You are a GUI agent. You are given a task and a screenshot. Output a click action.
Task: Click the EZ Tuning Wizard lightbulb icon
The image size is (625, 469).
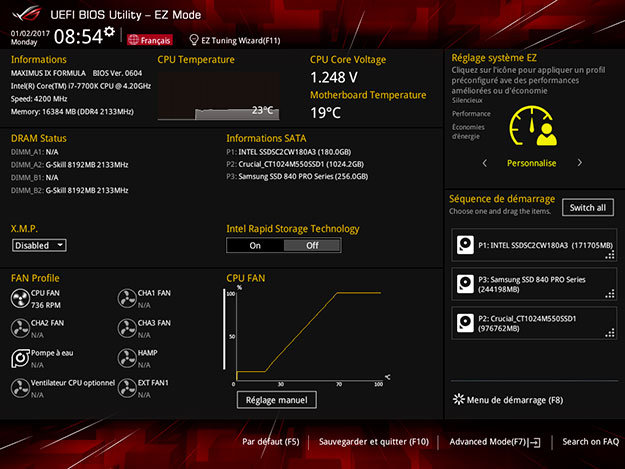pyautogui.click(x=194, y=40)
